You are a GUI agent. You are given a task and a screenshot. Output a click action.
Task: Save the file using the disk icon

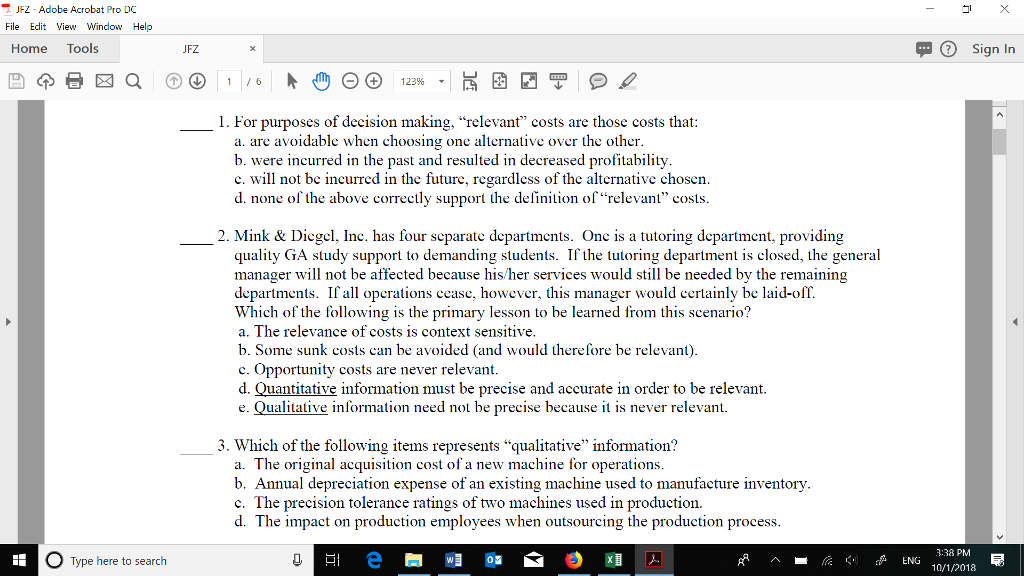coord(15,81)
